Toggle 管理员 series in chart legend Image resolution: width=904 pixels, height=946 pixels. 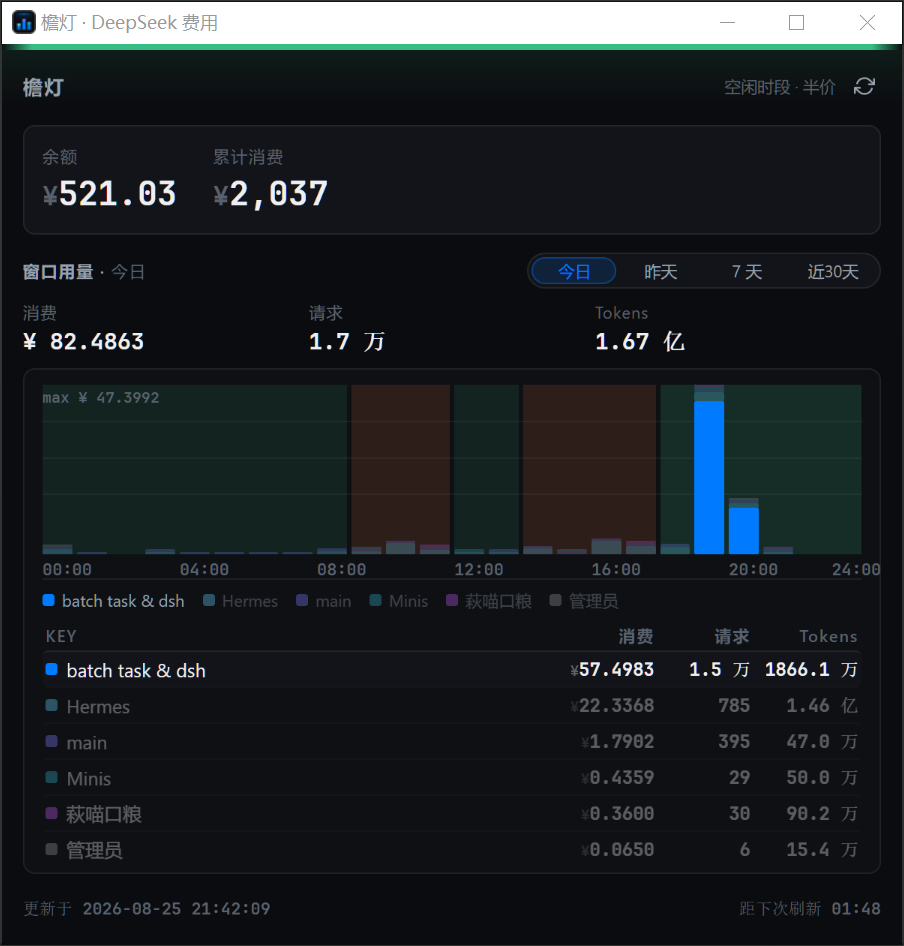[584, 601]
